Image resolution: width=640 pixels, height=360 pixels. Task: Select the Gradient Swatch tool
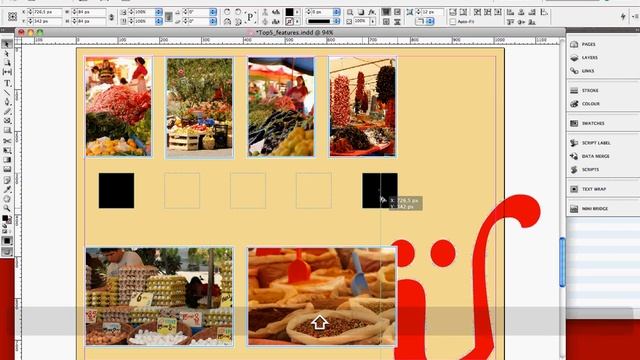tap(7, 160)
